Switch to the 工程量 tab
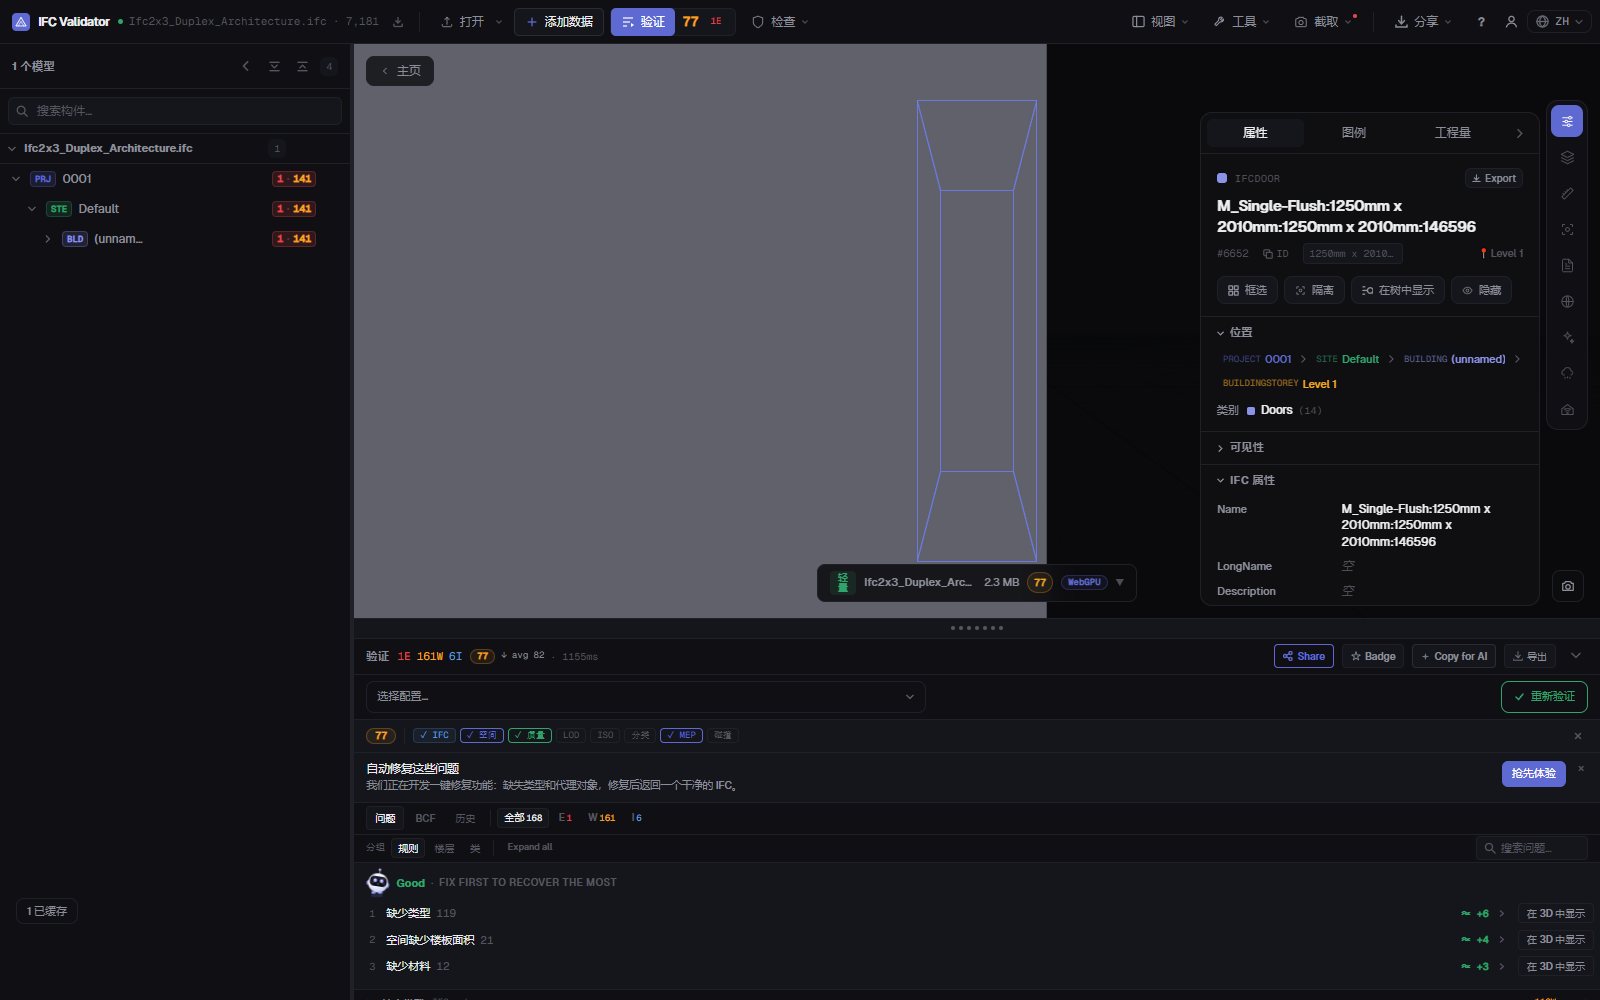Screen dimensions: 1600x1000 1452,133
